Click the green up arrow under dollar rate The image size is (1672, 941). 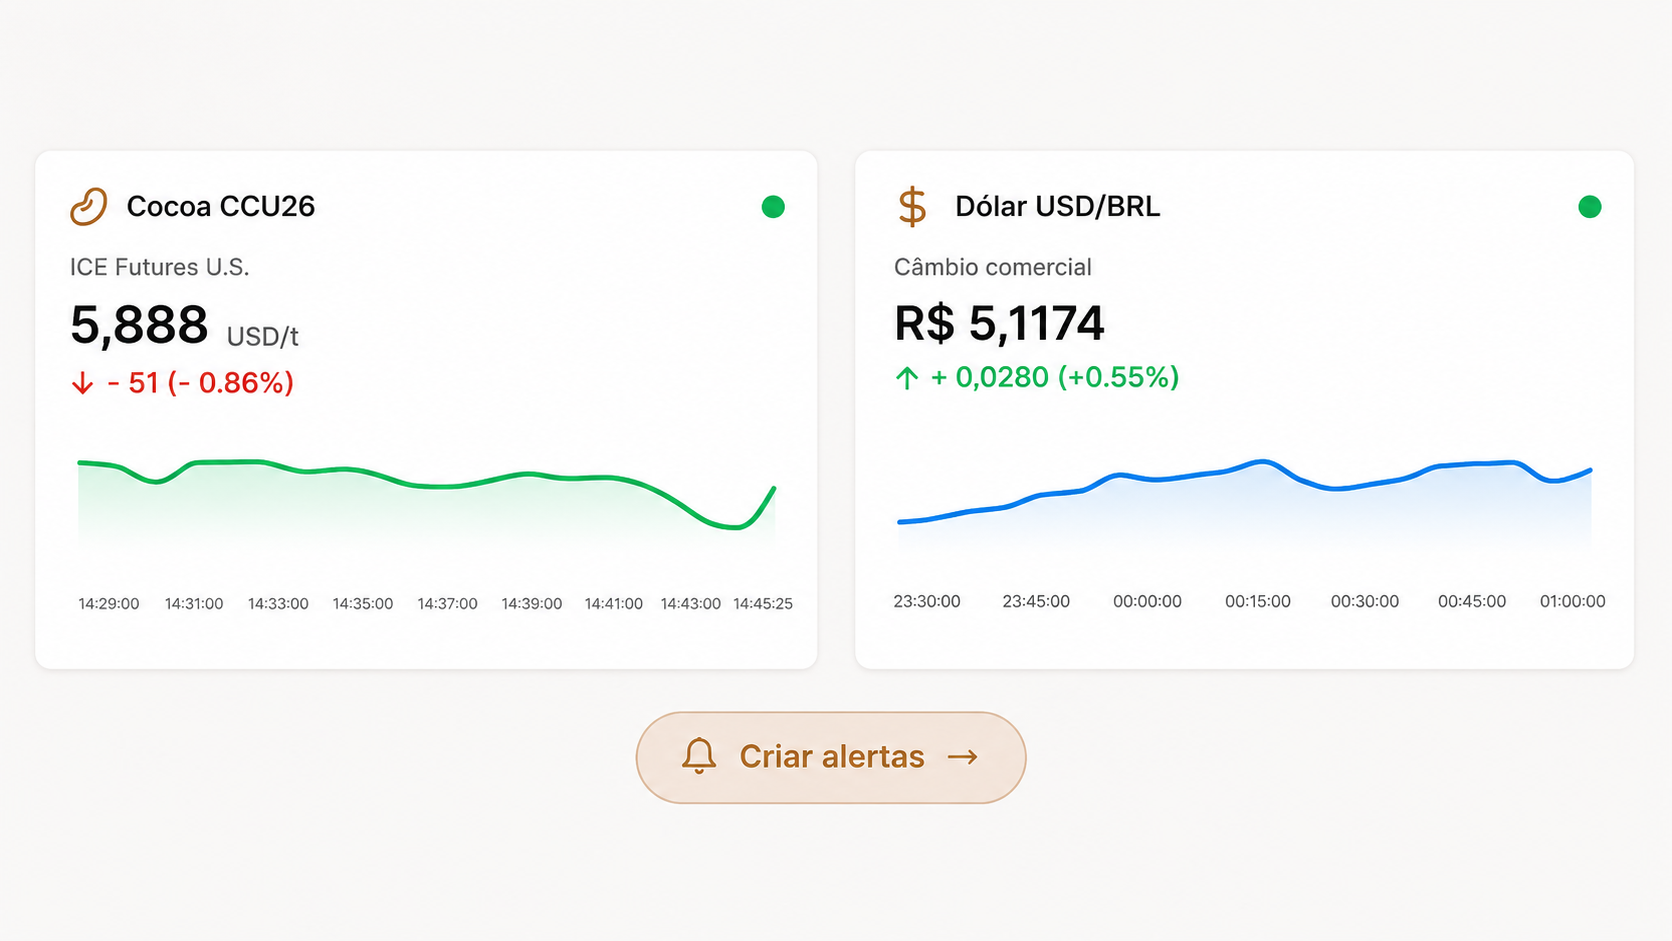(x=907, y=378)
